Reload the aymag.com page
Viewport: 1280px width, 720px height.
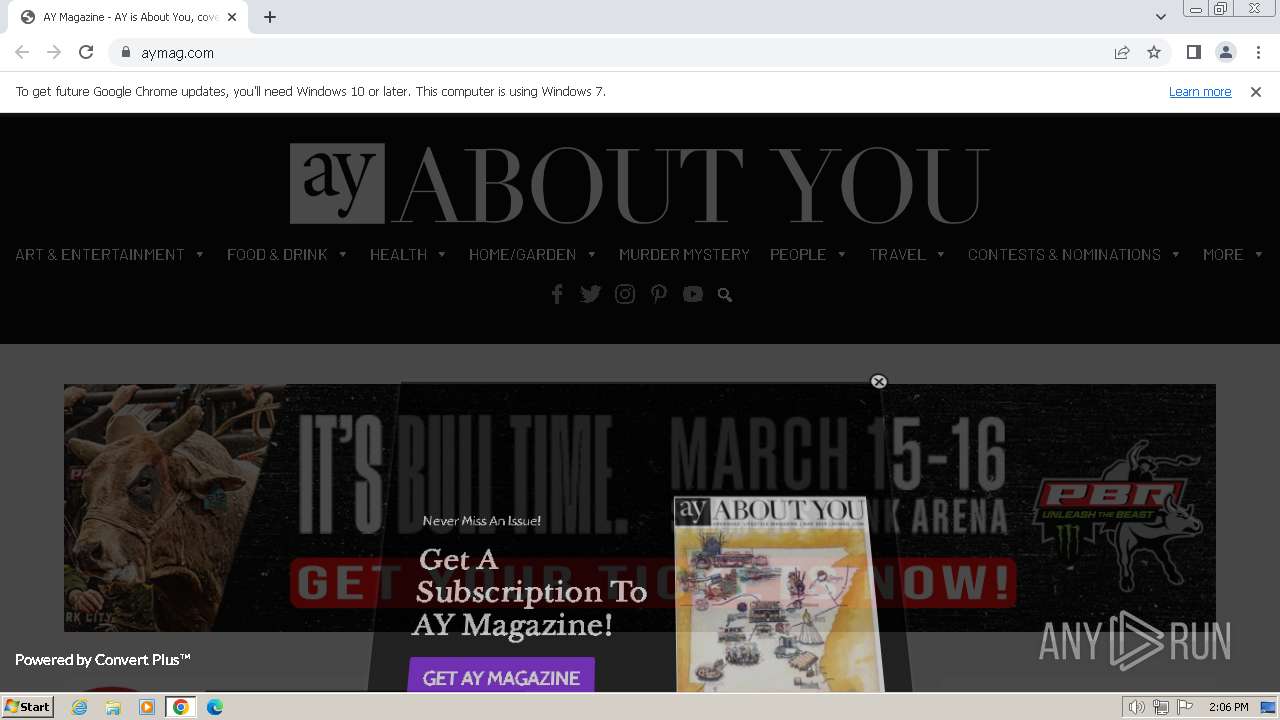pyautogui.click(x=86, y=52)
